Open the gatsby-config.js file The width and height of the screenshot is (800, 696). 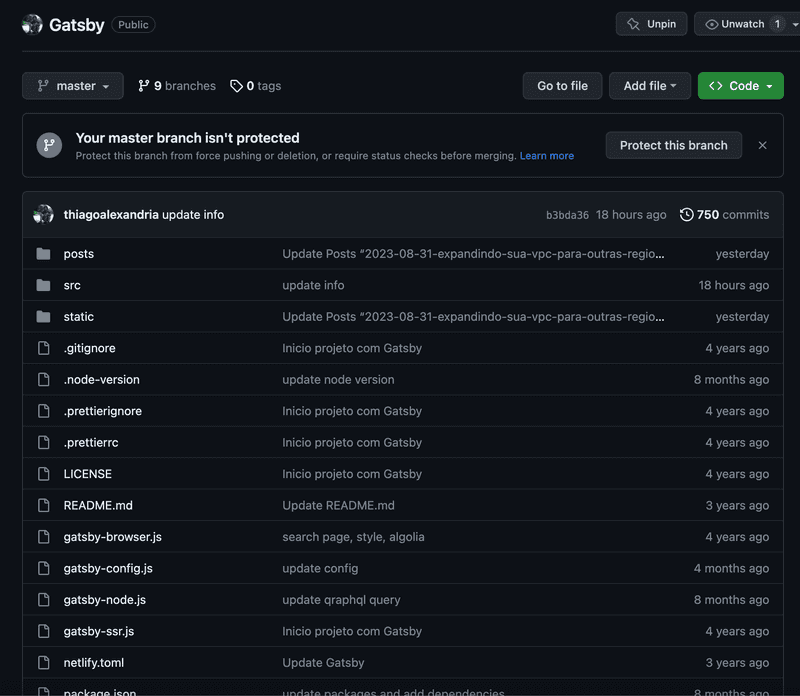[108, 568]
